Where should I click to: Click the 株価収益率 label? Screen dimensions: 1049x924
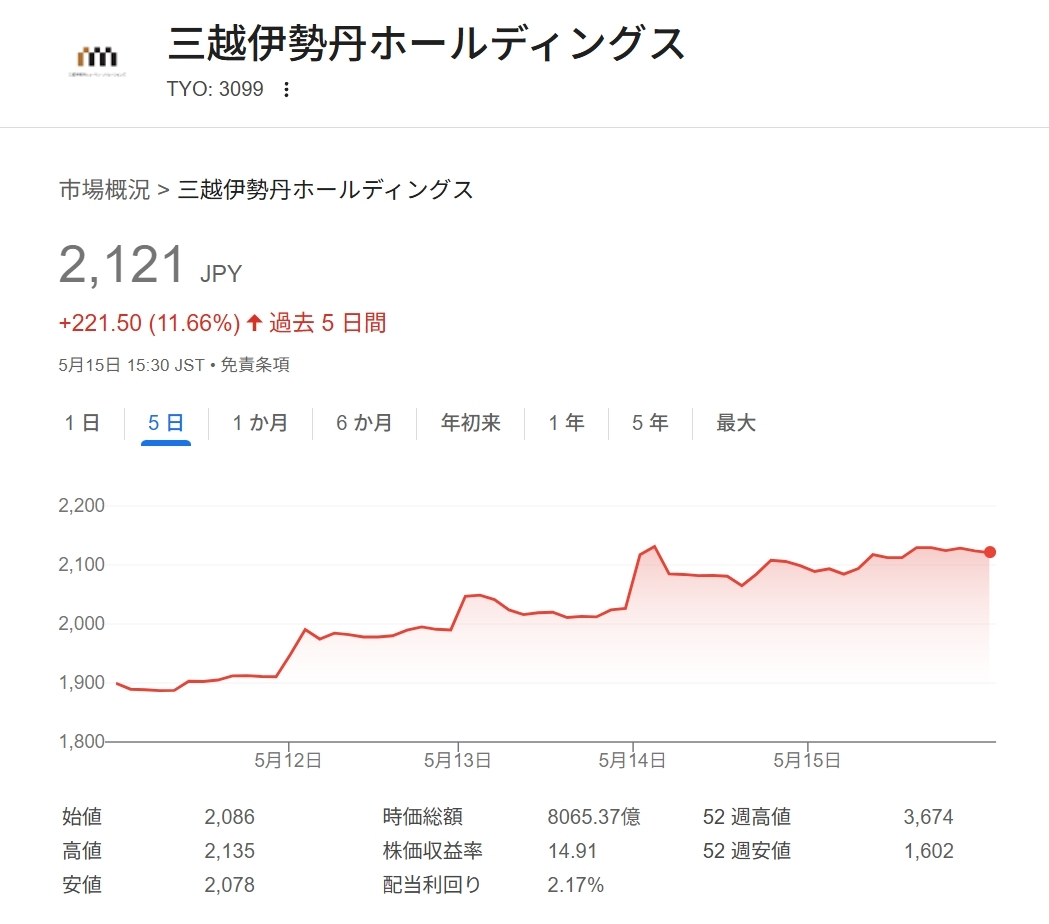[x=433, y=851]
